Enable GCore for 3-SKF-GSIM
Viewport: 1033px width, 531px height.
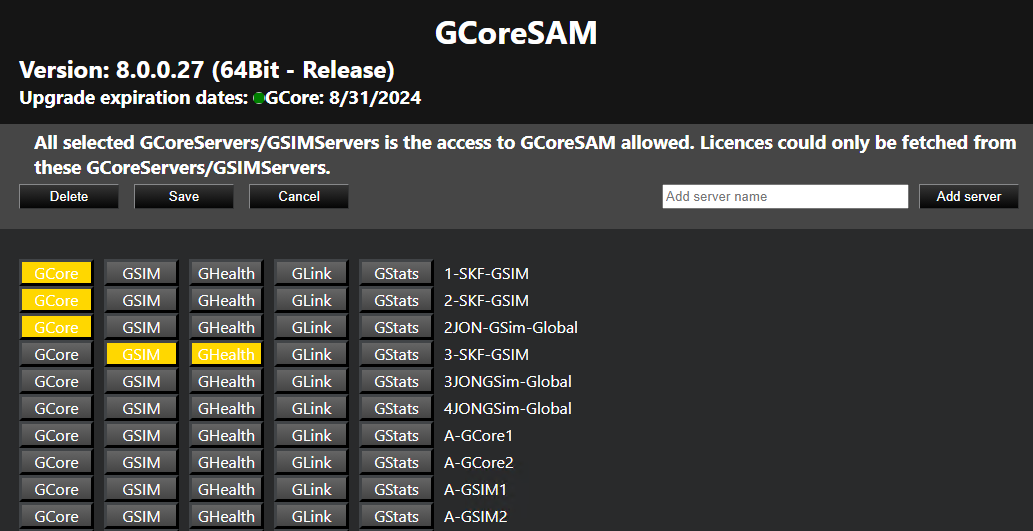[x=56, y=354]
